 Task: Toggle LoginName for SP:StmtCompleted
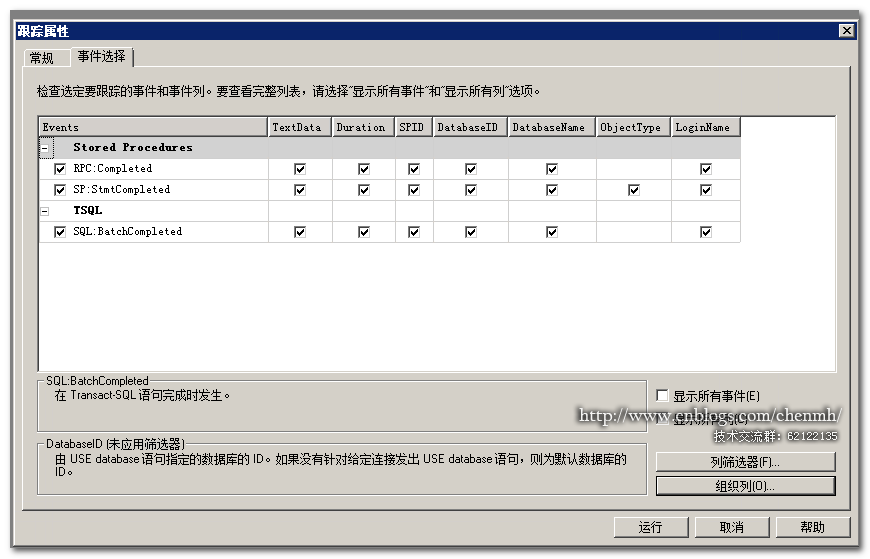pyautogui.click(x=706, y=190)
